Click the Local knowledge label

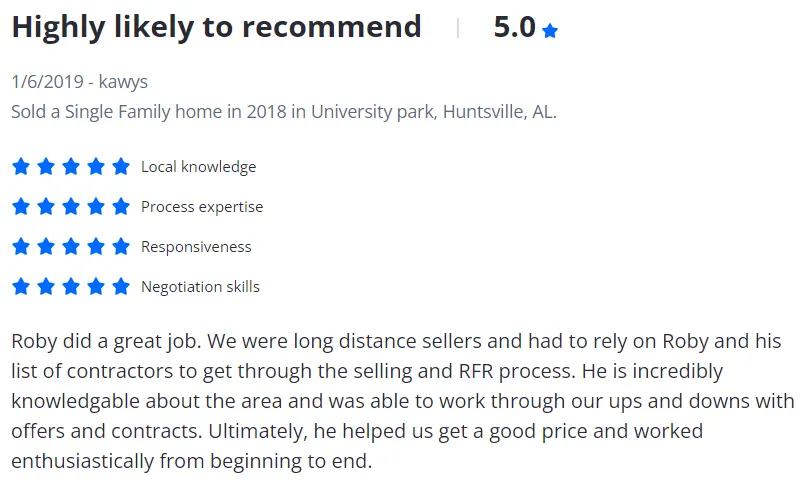coord(198,167)
